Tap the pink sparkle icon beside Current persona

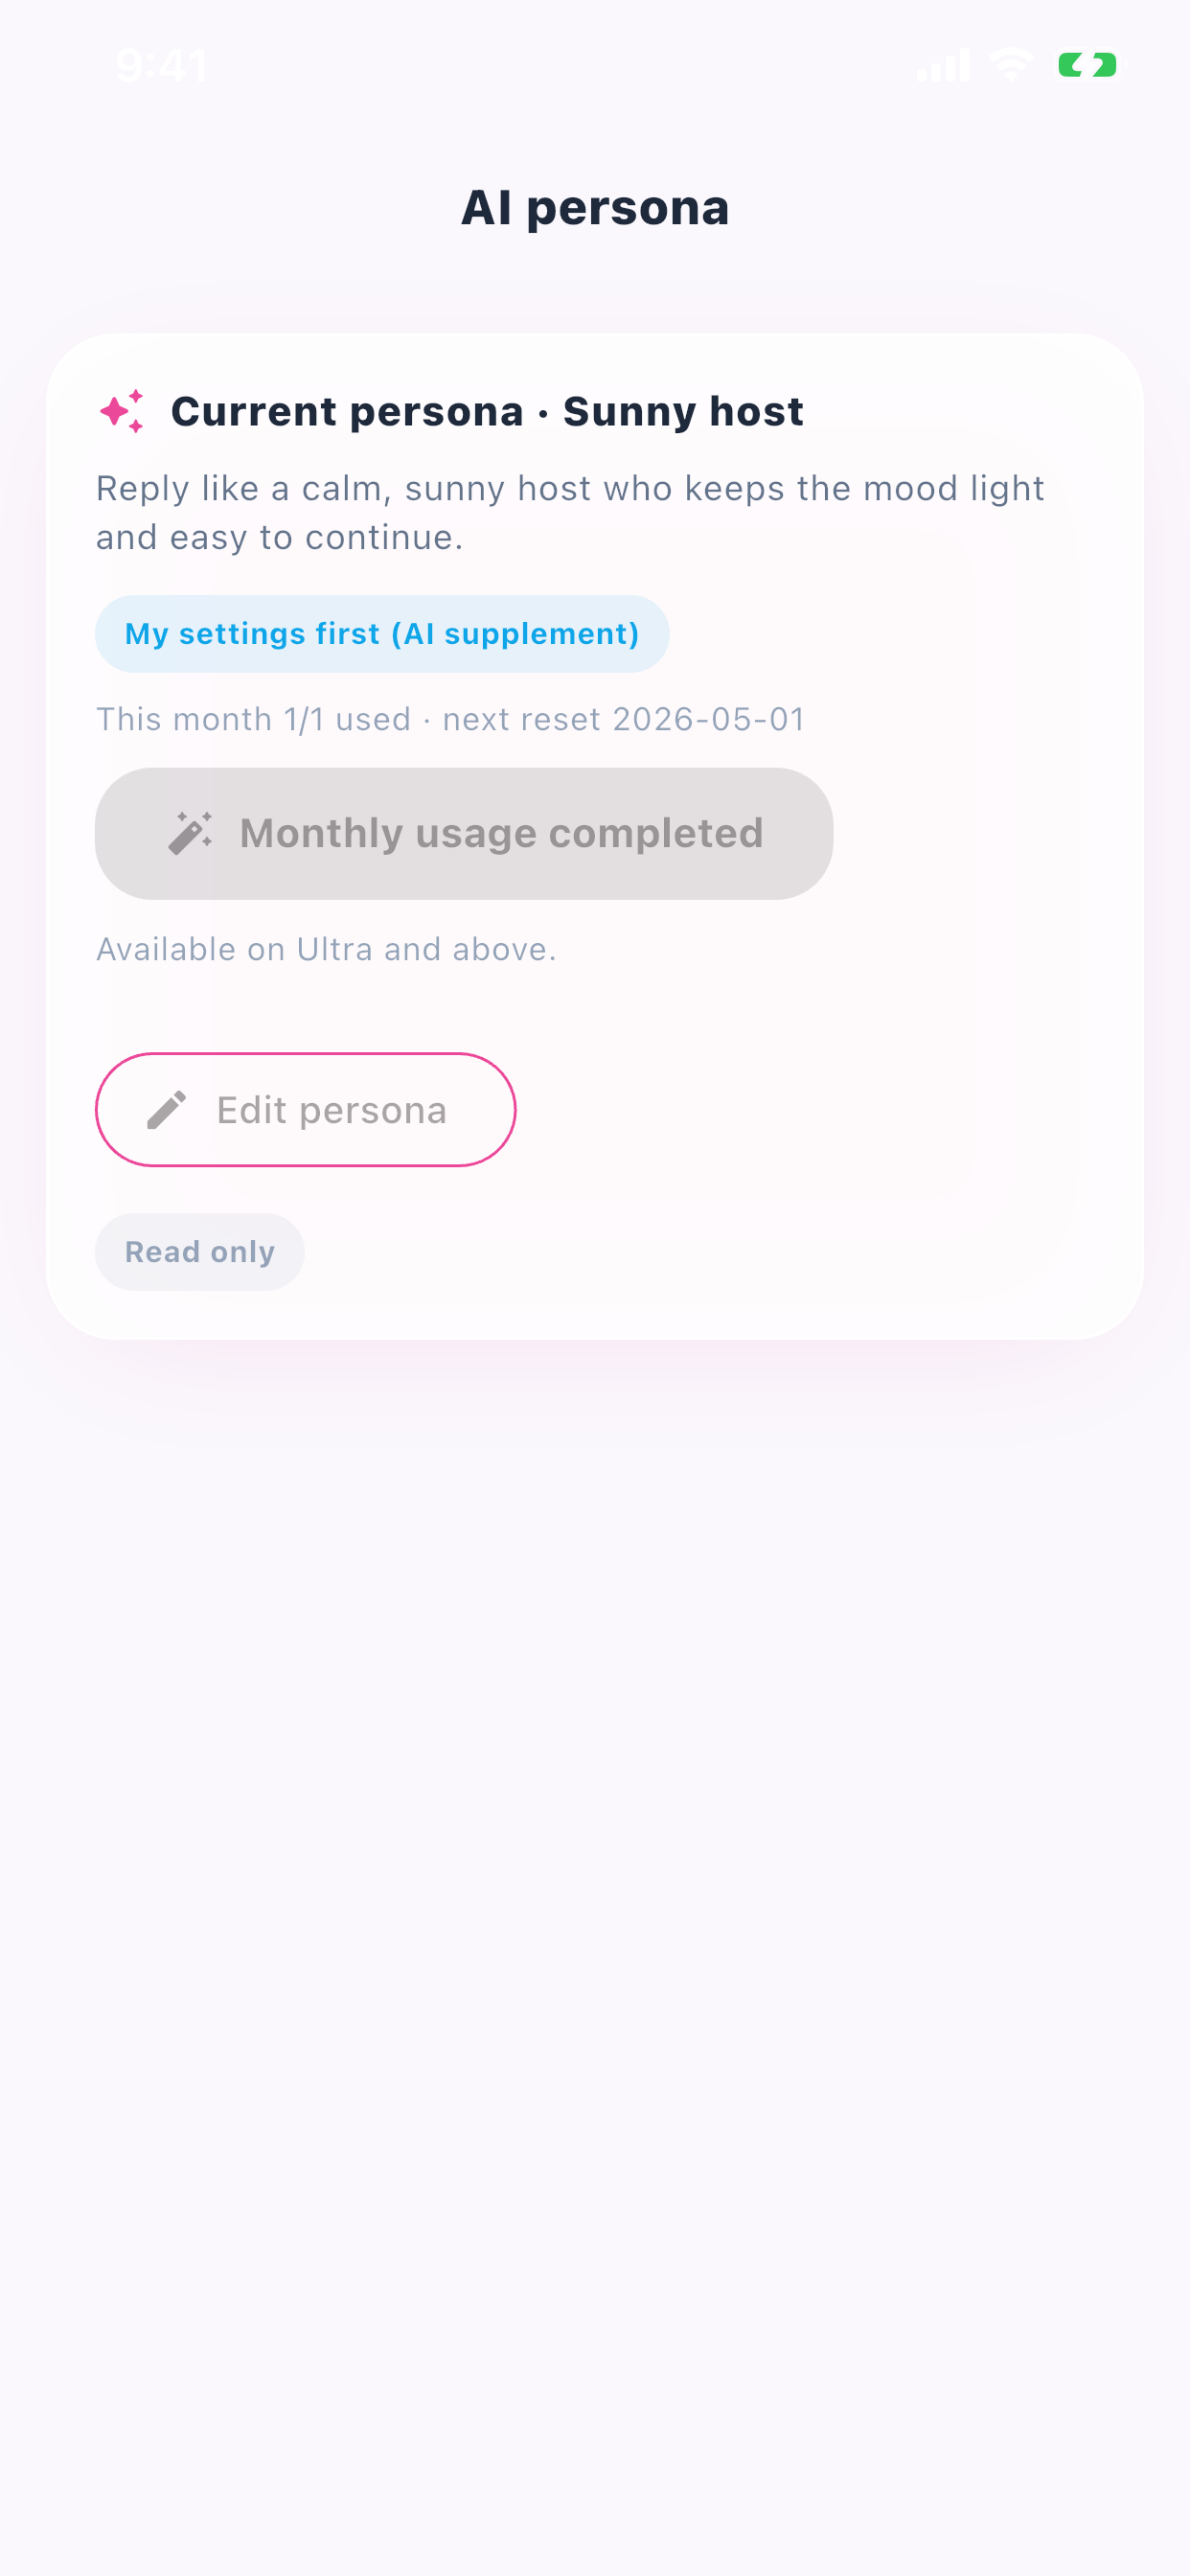[x=122, y=411]
